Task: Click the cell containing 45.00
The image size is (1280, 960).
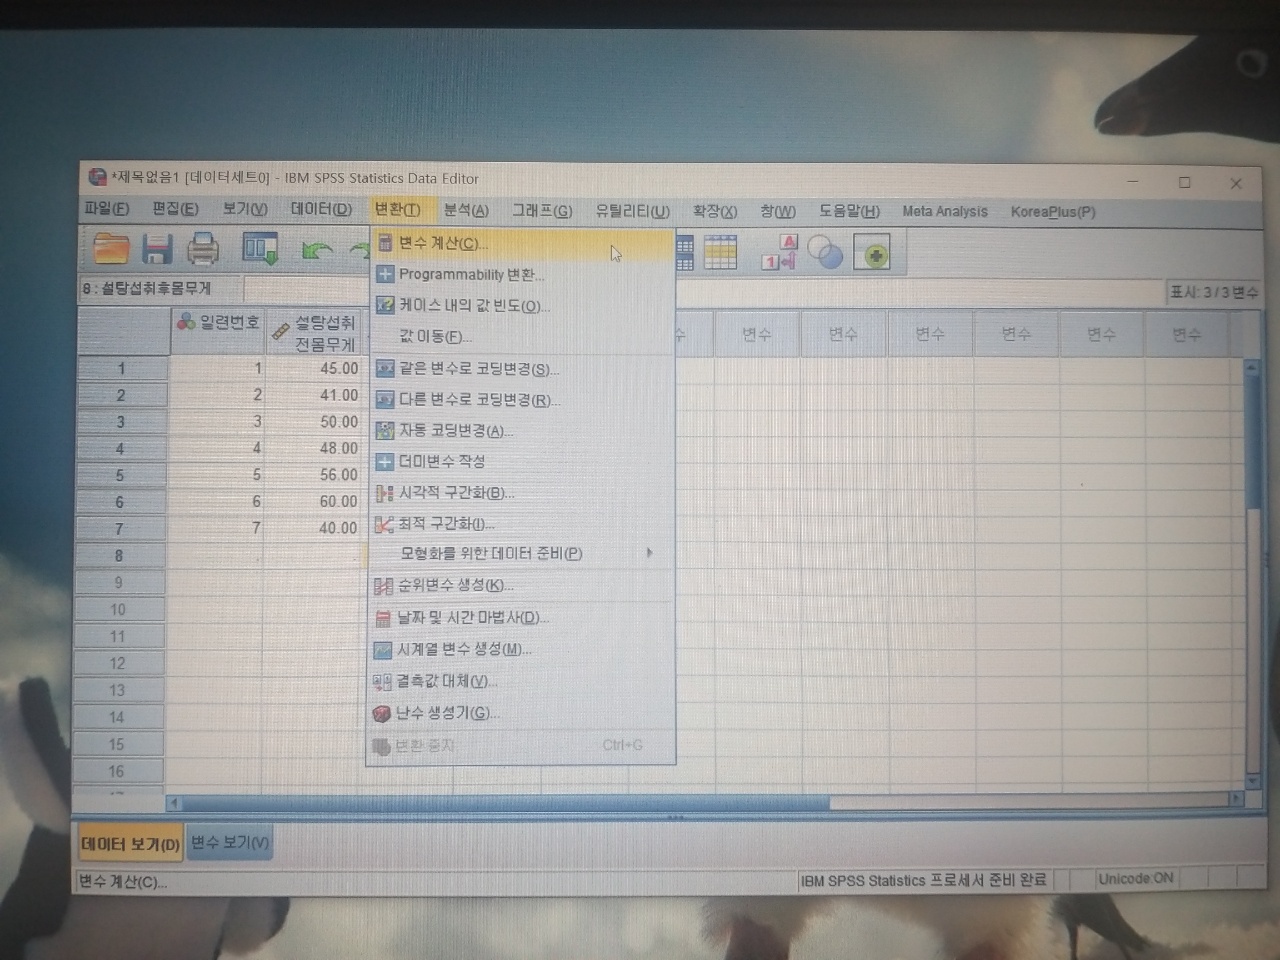Action: (x=314, y=368)
